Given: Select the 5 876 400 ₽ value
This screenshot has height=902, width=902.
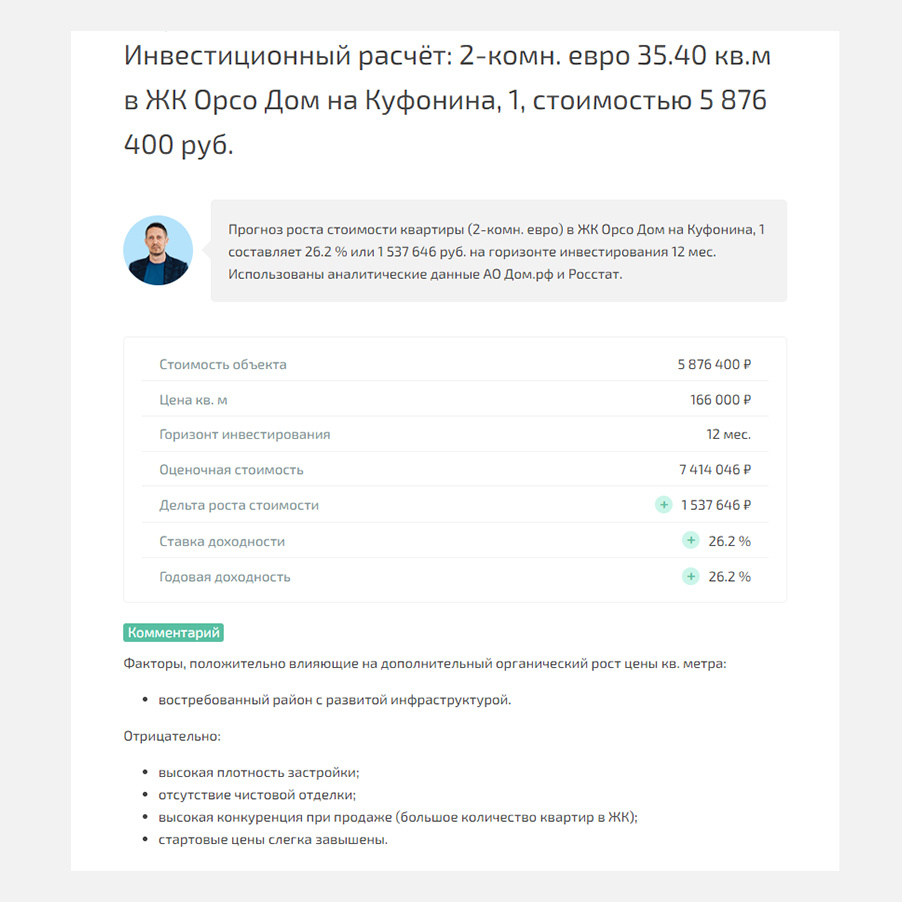Looking at the screenshot, I should coord(714,365).
